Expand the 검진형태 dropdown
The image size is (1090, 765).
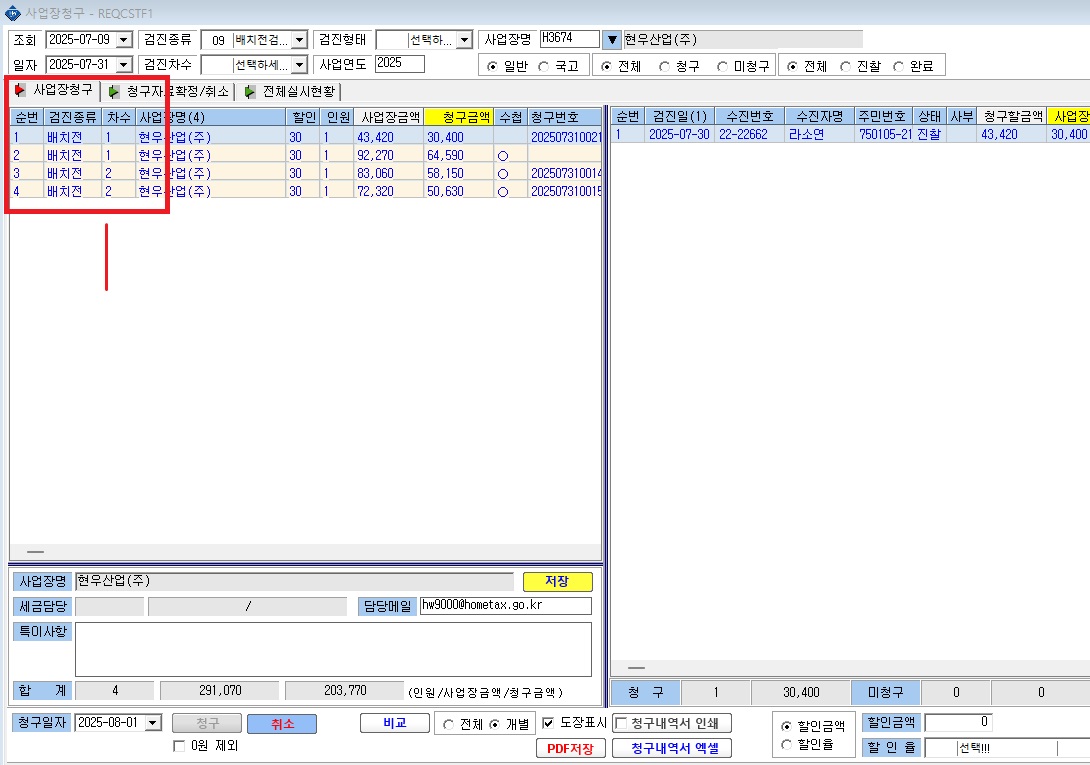(x=465, y=40)
